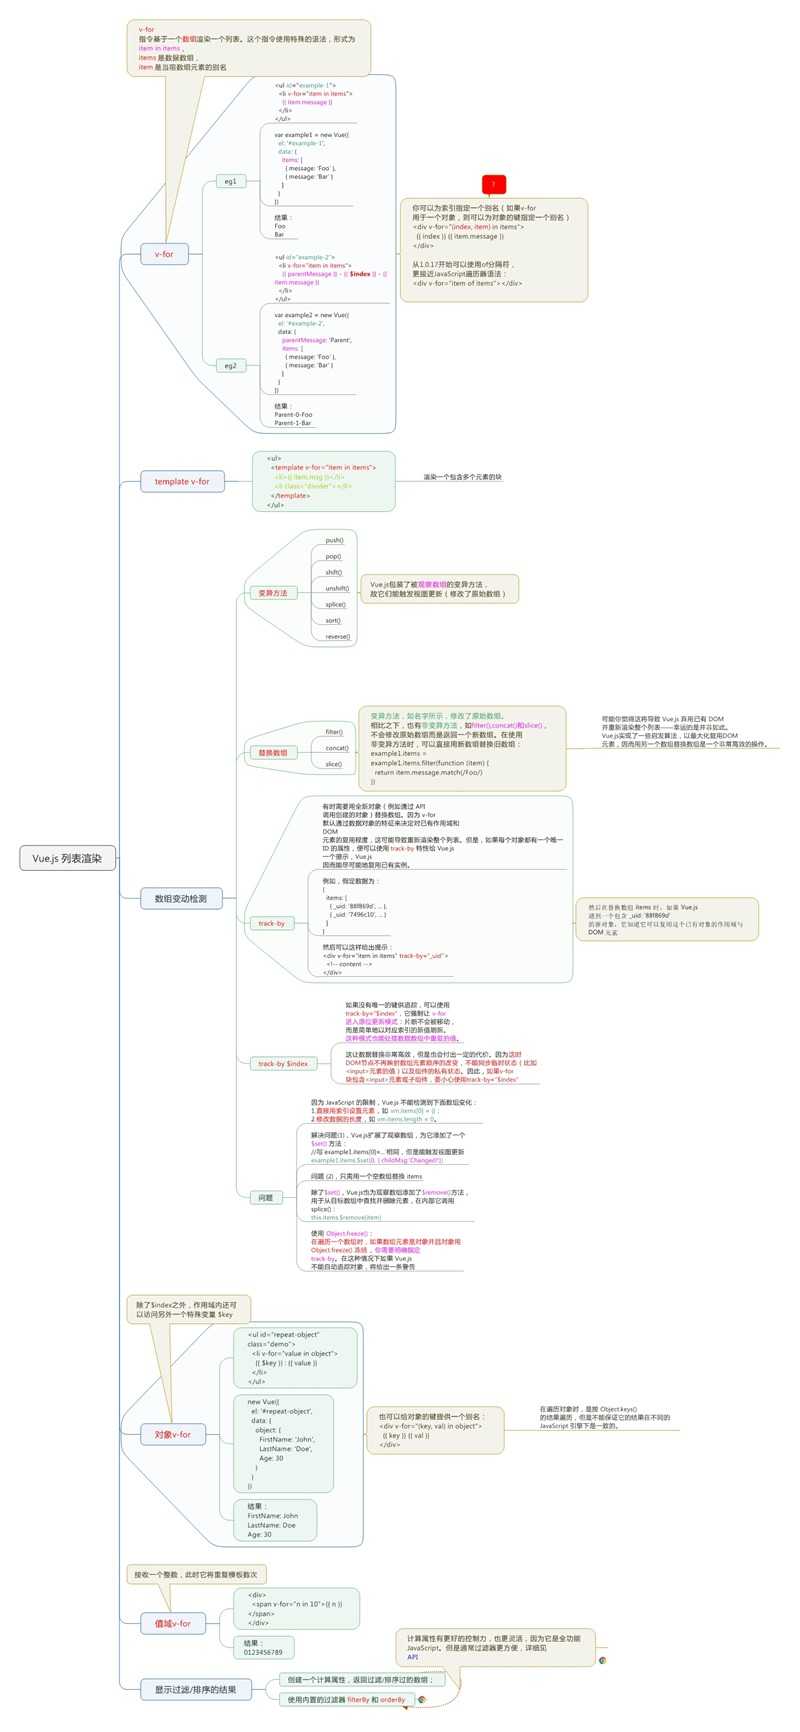Viewport: 800px width, 1732px height.
Task: Click the note about 变异方法 triggering view updates
Action: click(x=439, y=588)
